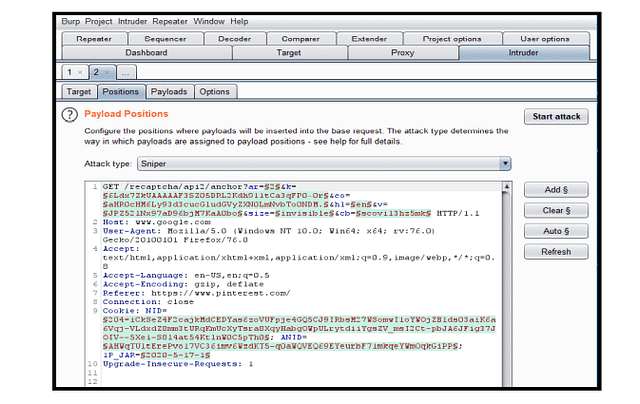Click the Cookie: NID header line
The image size is (640, 404).
click(135, 311)
